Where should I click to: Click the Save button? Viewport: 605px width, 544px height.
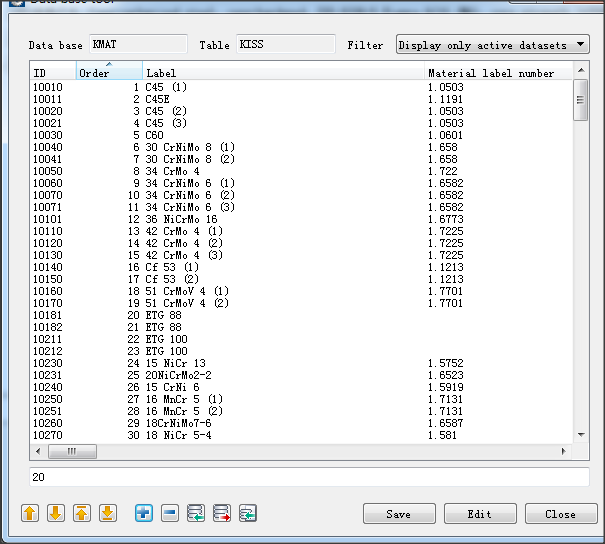pyautogui.click(x=399, y=514)
